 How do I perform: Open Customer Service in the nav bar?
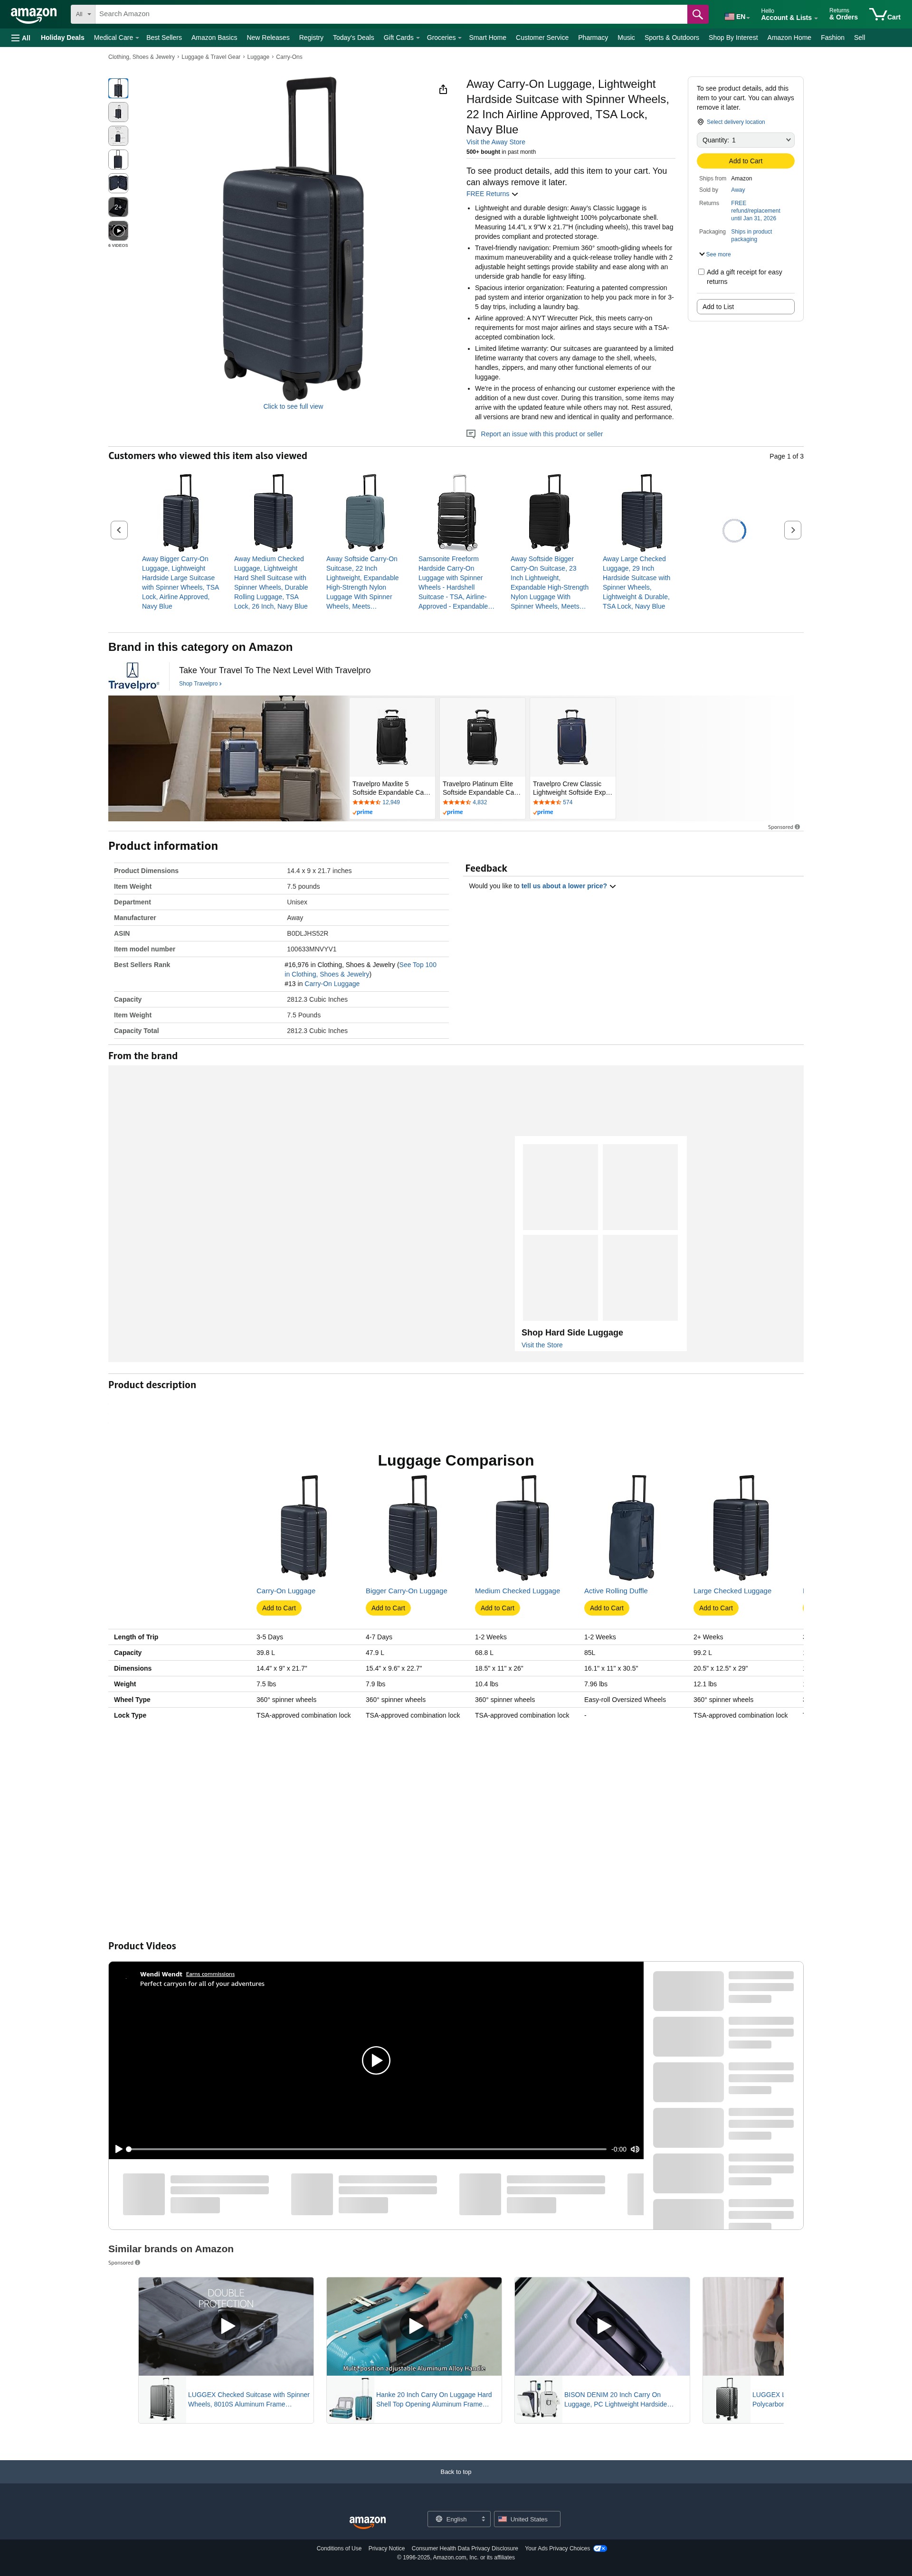(542, 37)
